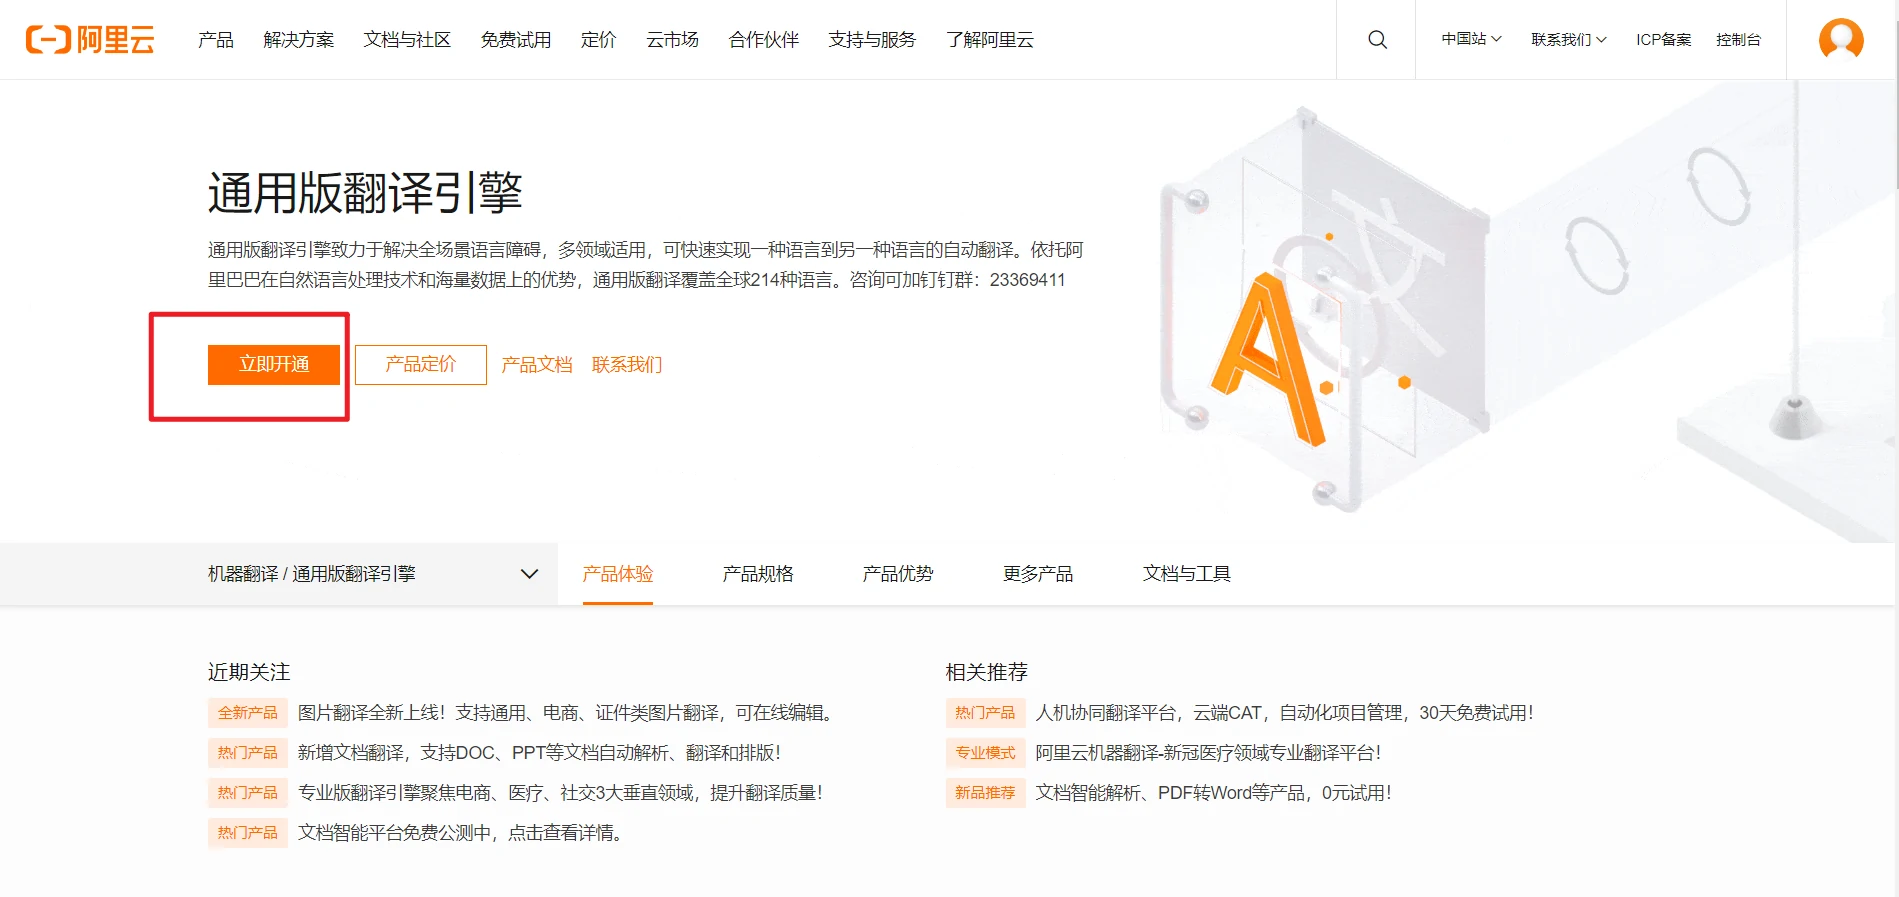Image resolution: width=1899 pixels, height=897 pixels.
Task: Click the orange 联系我们 link
Action: tap(627, 365)
